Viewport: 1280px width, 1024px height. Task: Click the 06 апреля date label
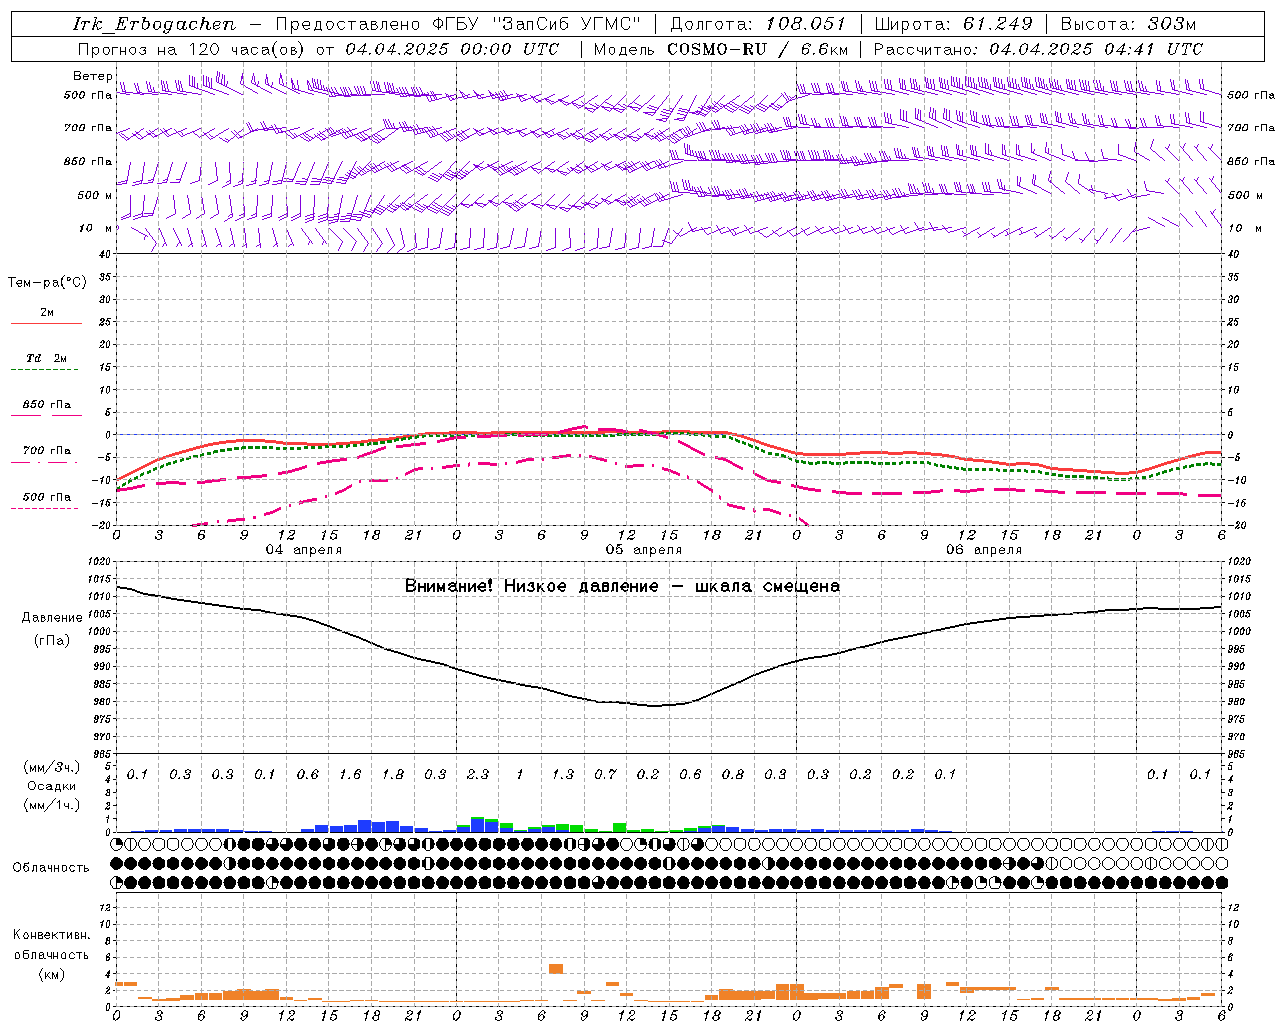point(983,550)
